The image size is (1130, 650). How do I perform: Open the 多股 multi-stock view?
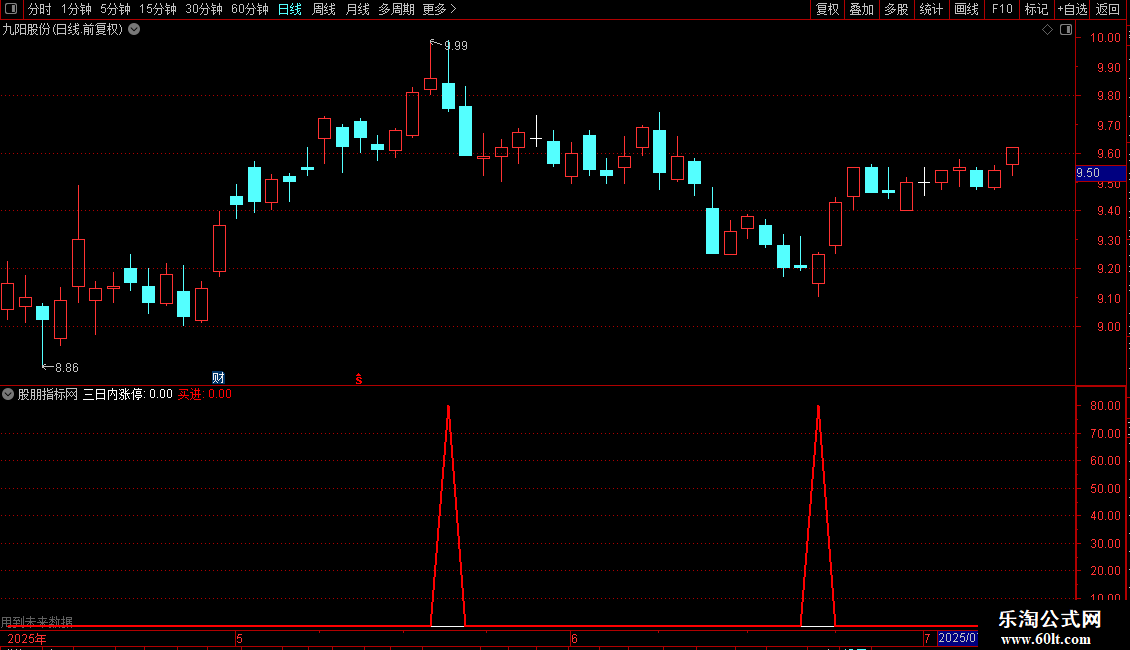(x=896, y=9)
